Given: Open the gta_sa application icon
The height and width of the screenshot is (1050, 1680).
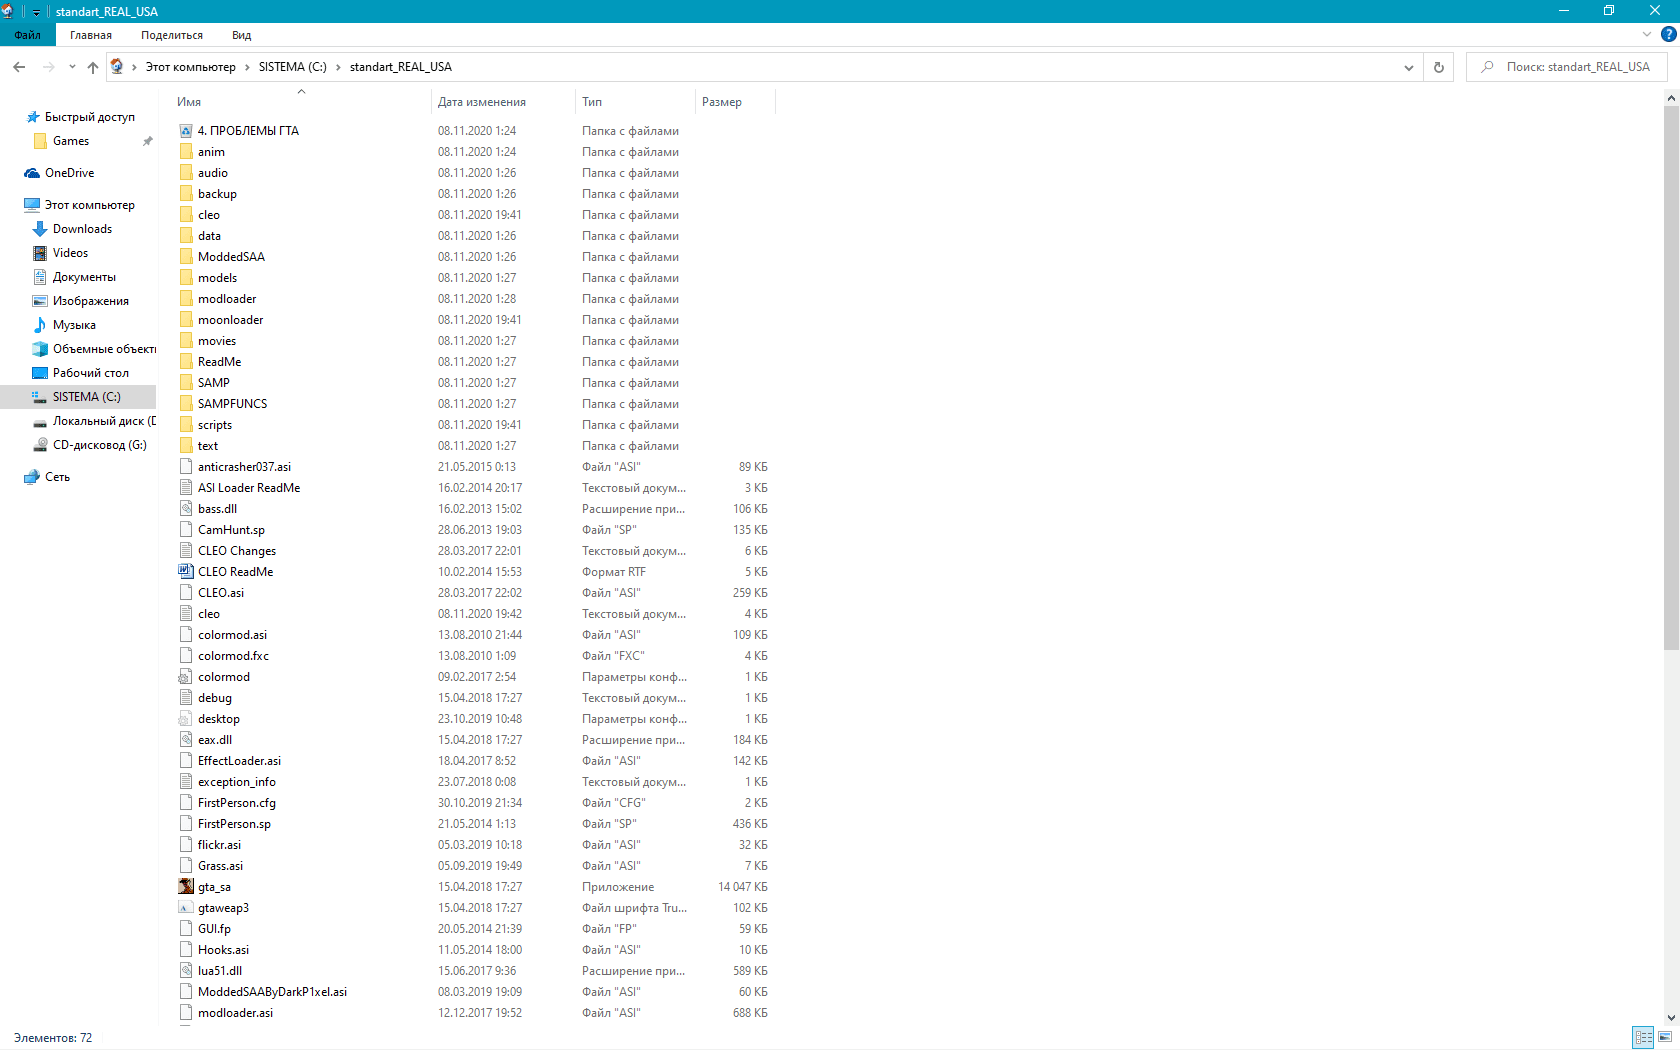Looking at the screenshot, I should point(186,887).
